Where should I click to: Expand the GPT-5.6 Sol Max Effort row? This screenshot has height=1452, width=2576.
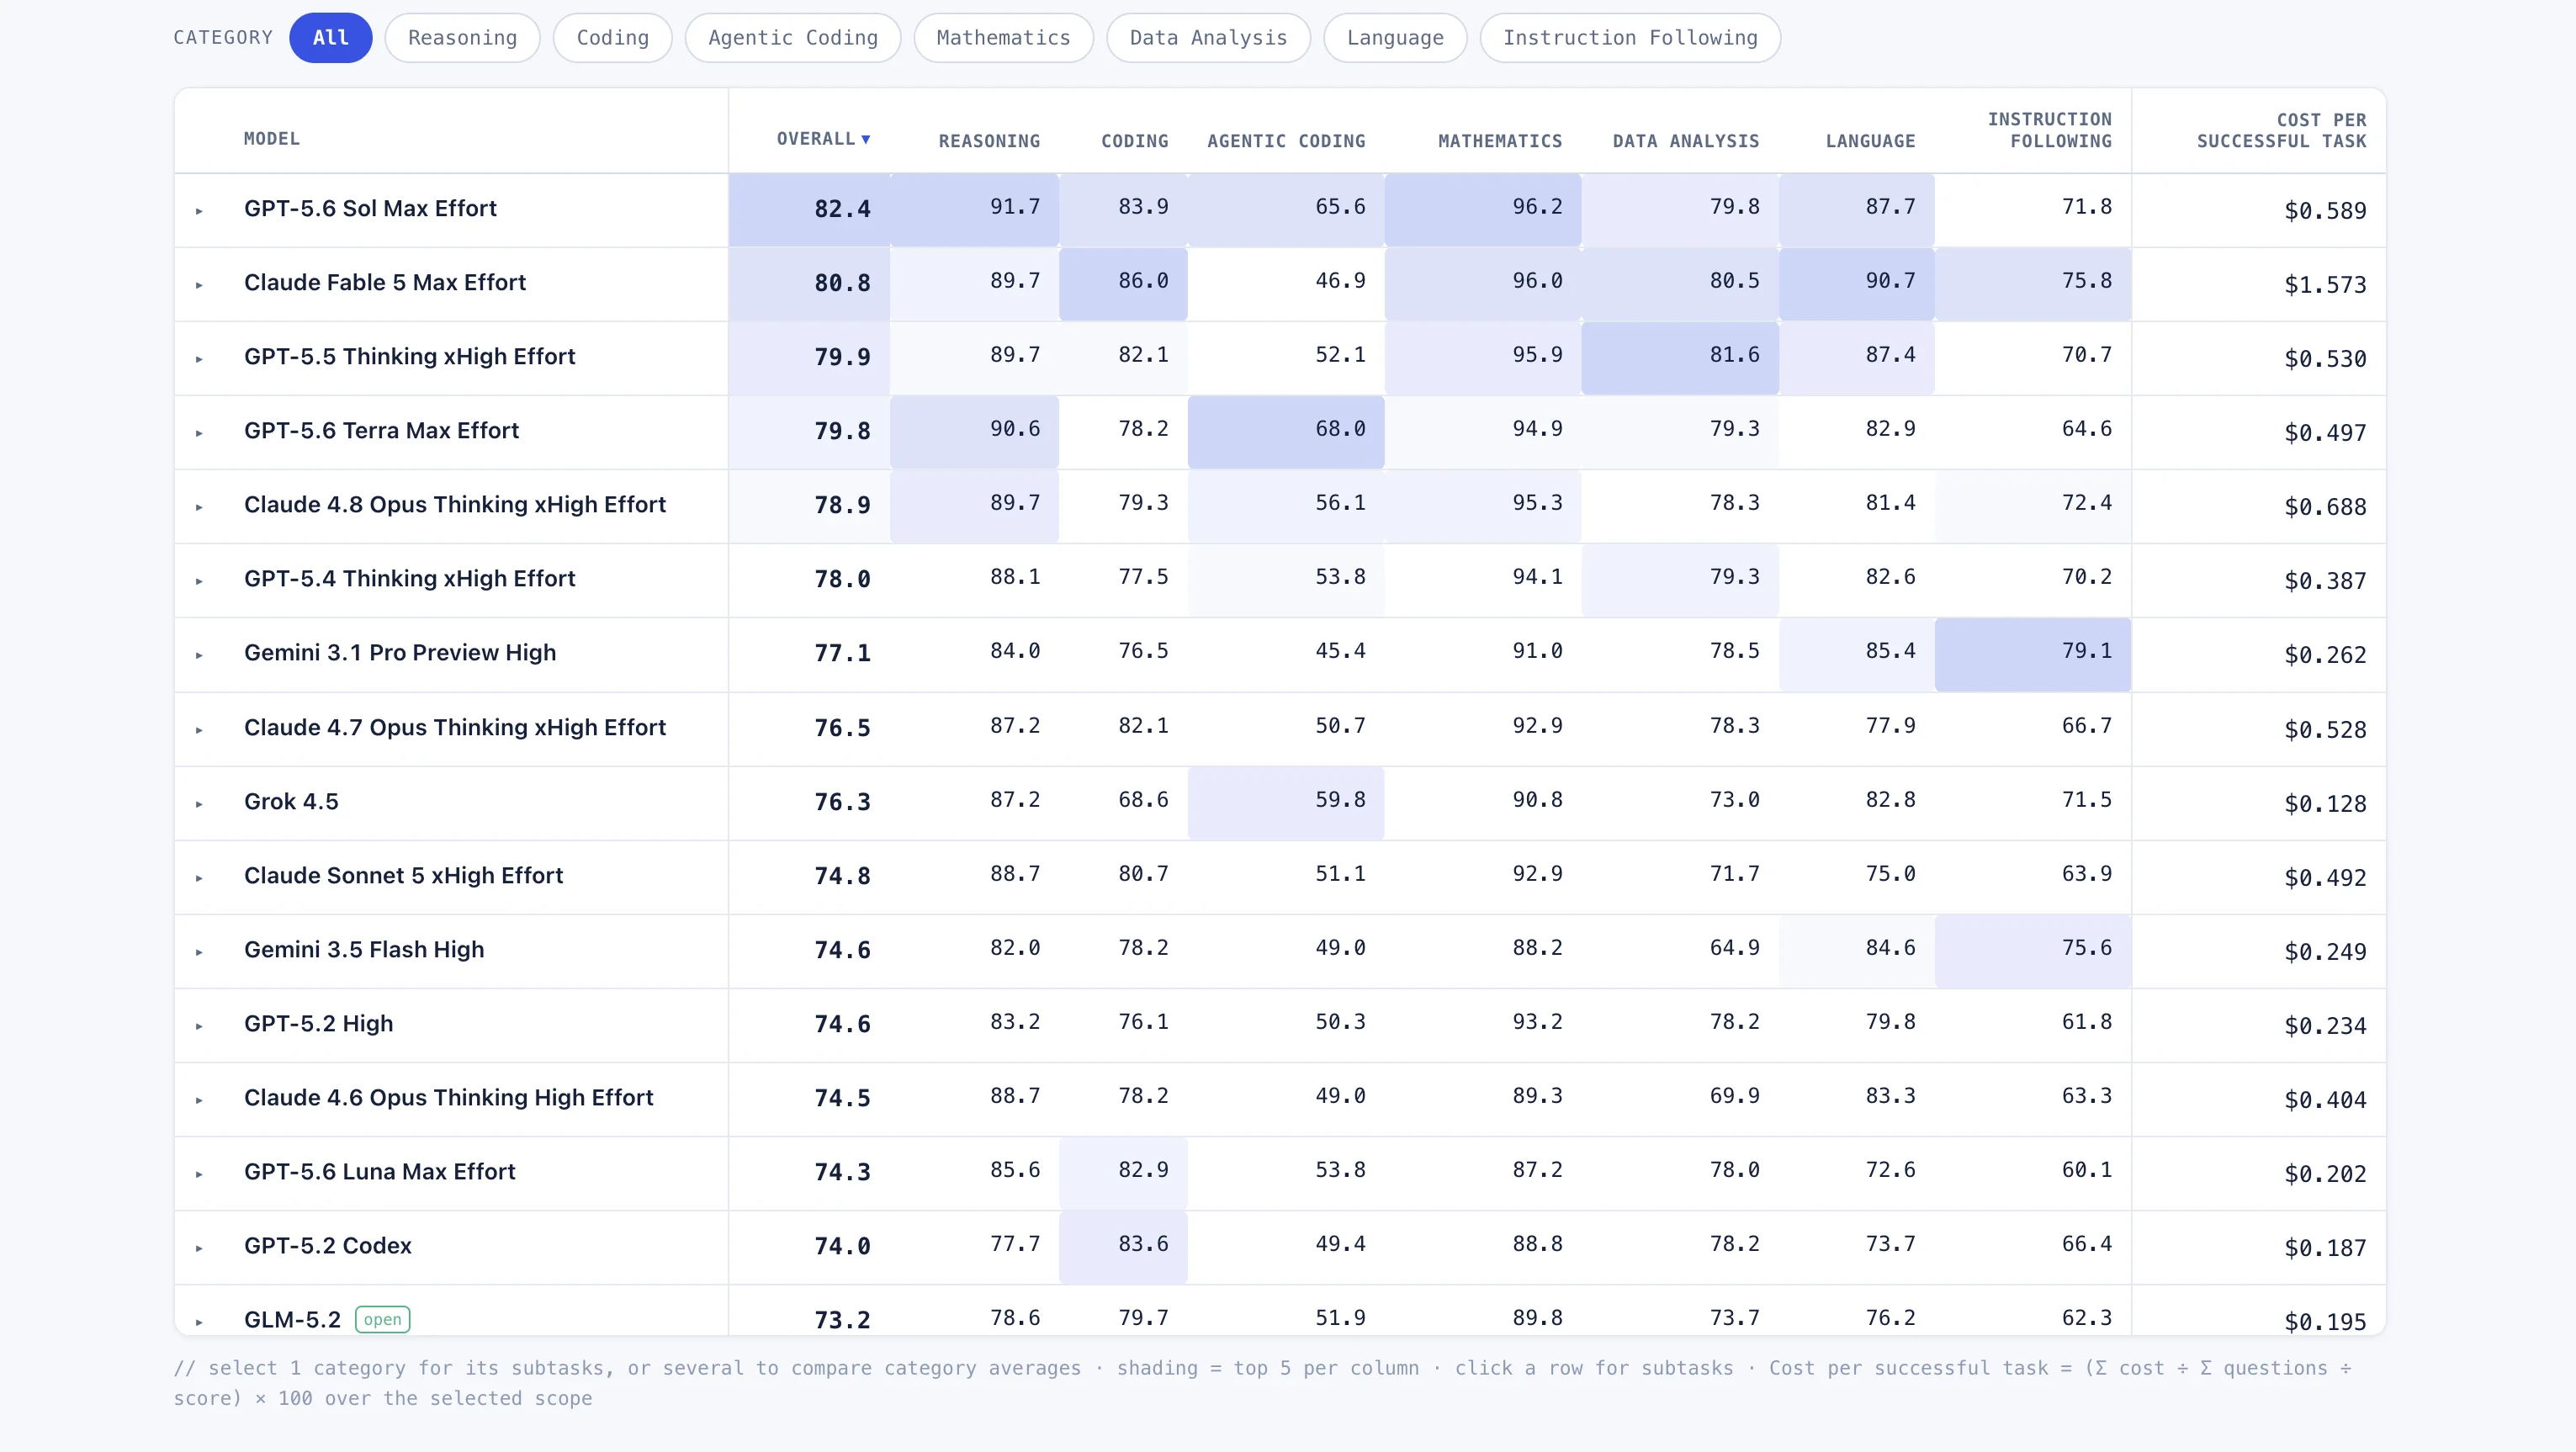coord(199,211)
